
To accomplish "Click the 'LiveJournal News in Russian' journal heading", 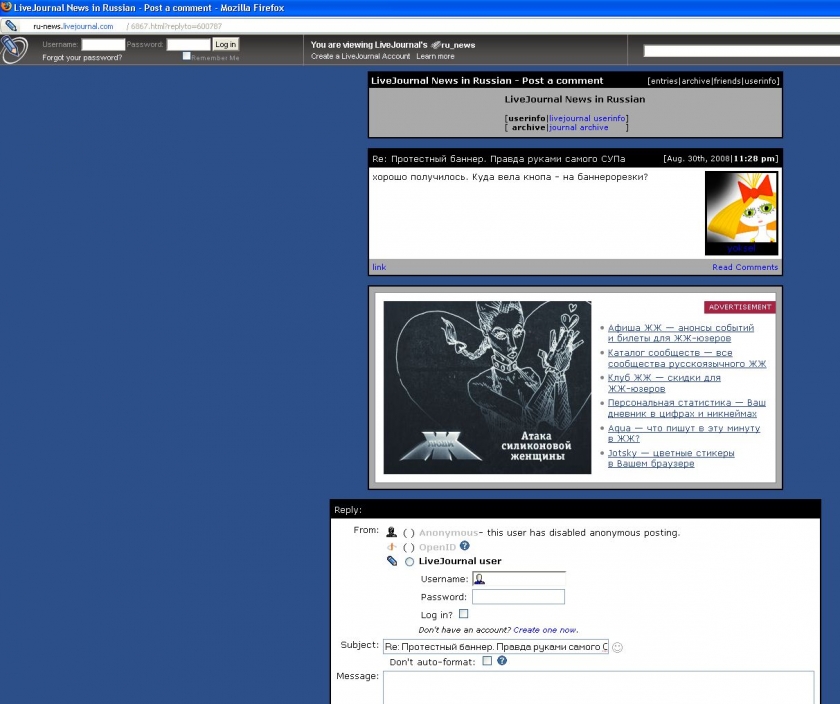I will coord(575,99).
